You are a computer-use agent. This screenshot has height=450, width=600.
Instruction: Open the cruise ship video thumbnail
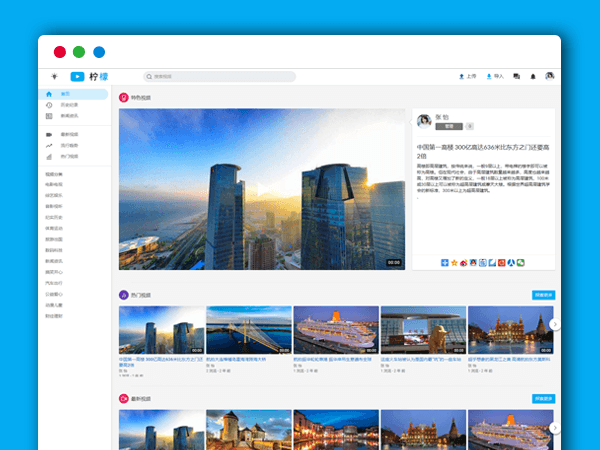[x=336, y=329]
